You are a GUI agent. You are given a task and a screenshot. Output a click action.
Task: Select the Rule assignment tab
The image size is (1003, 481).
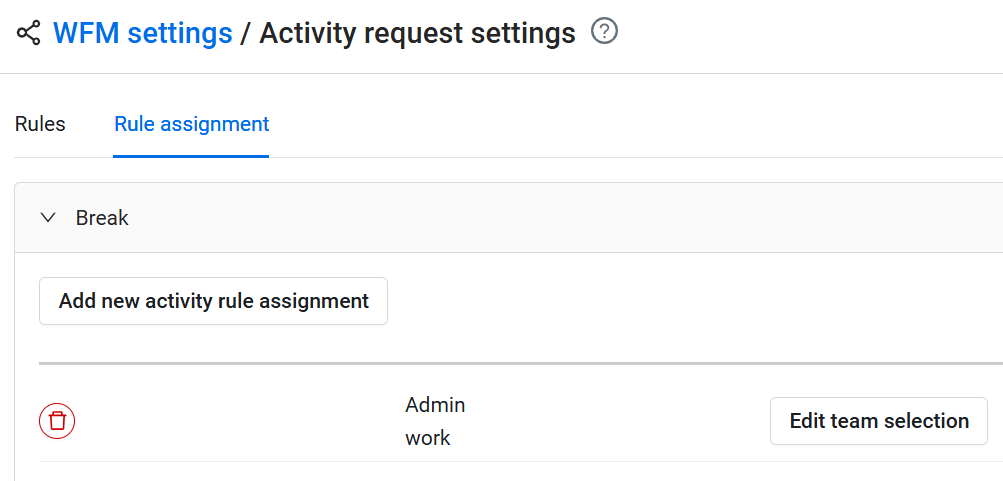tap(191, 125)
